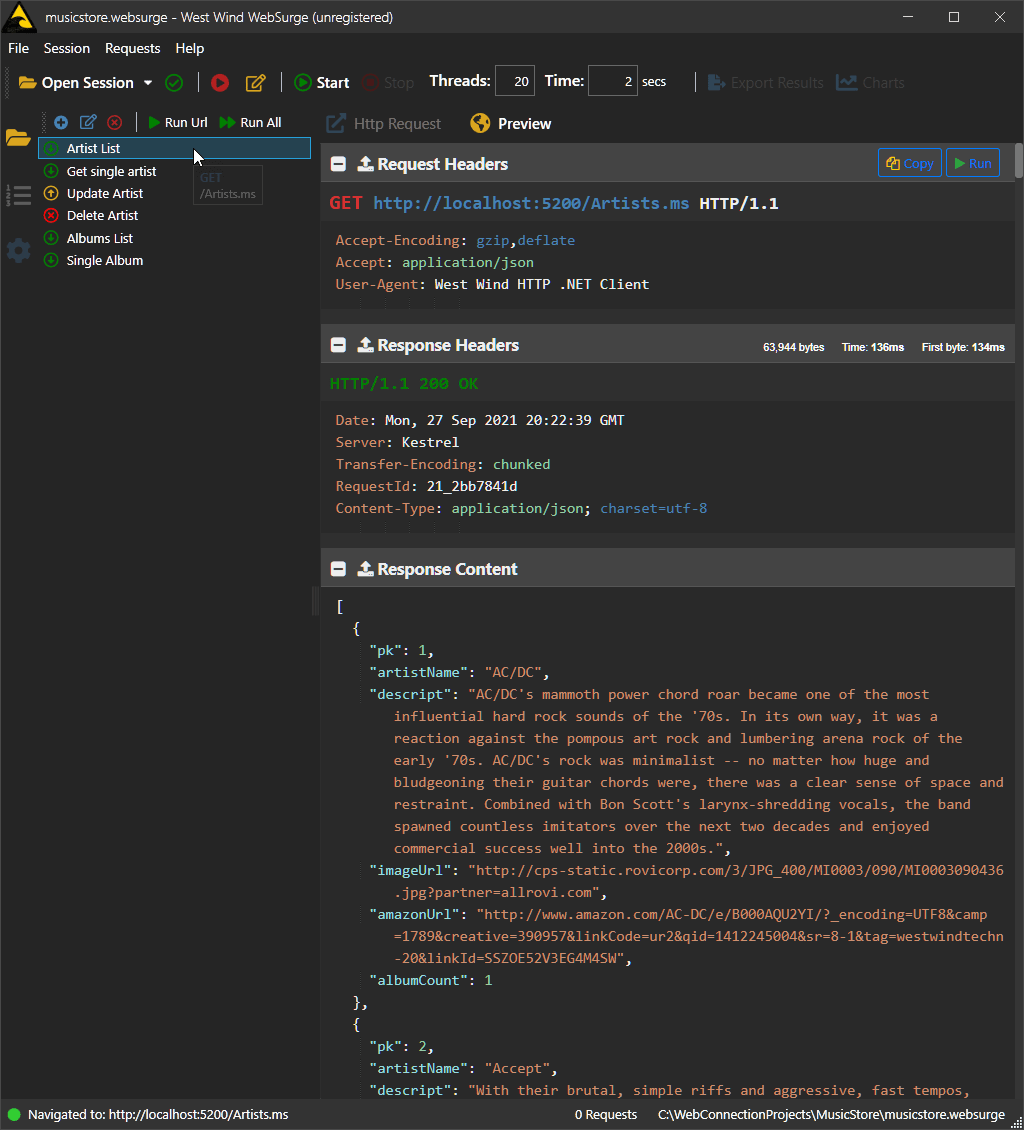
Task: Click the vertical scrollbar in response panel
Action: click(x=1018, y=160)
